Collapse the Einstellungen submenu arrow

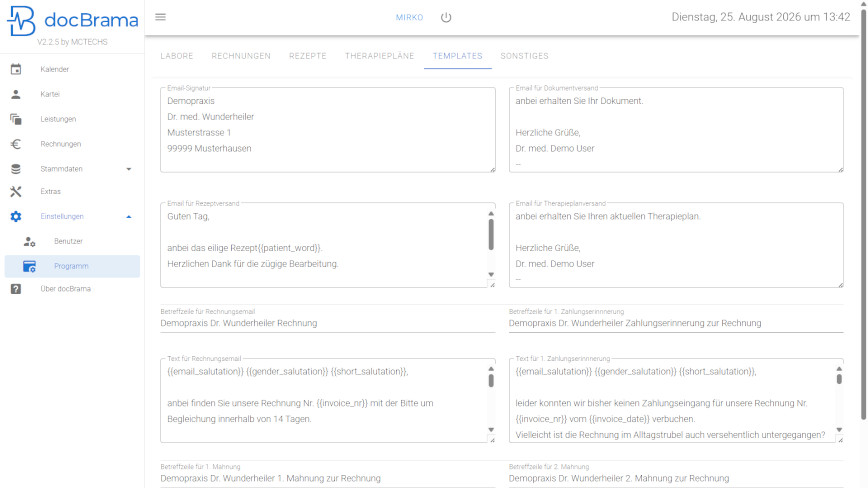129,216
